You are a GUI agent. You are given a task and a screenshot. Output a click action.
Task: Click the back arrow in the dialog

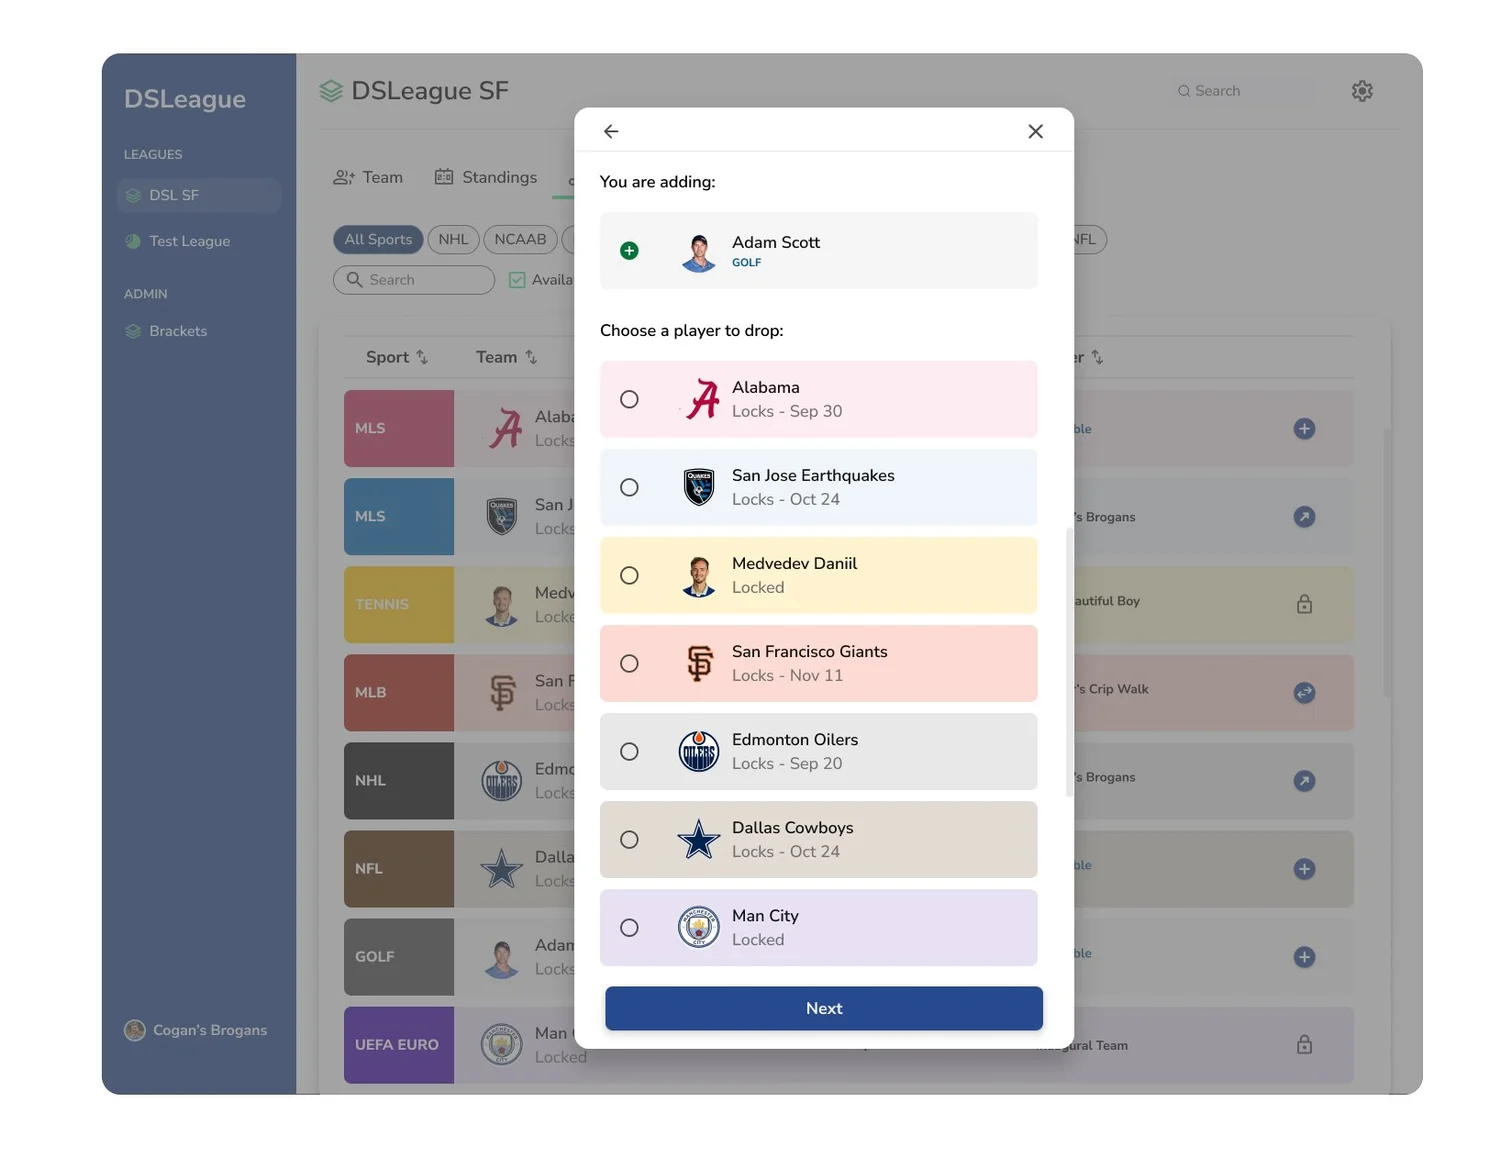[611, 131]
